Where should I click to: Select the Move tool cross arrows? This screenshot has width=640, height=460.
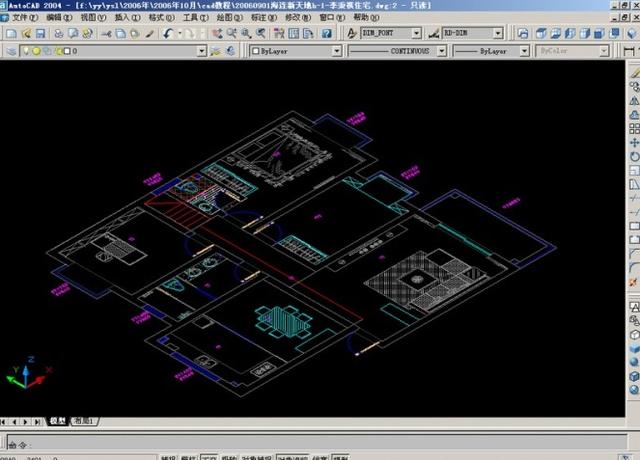click(634, 142)
